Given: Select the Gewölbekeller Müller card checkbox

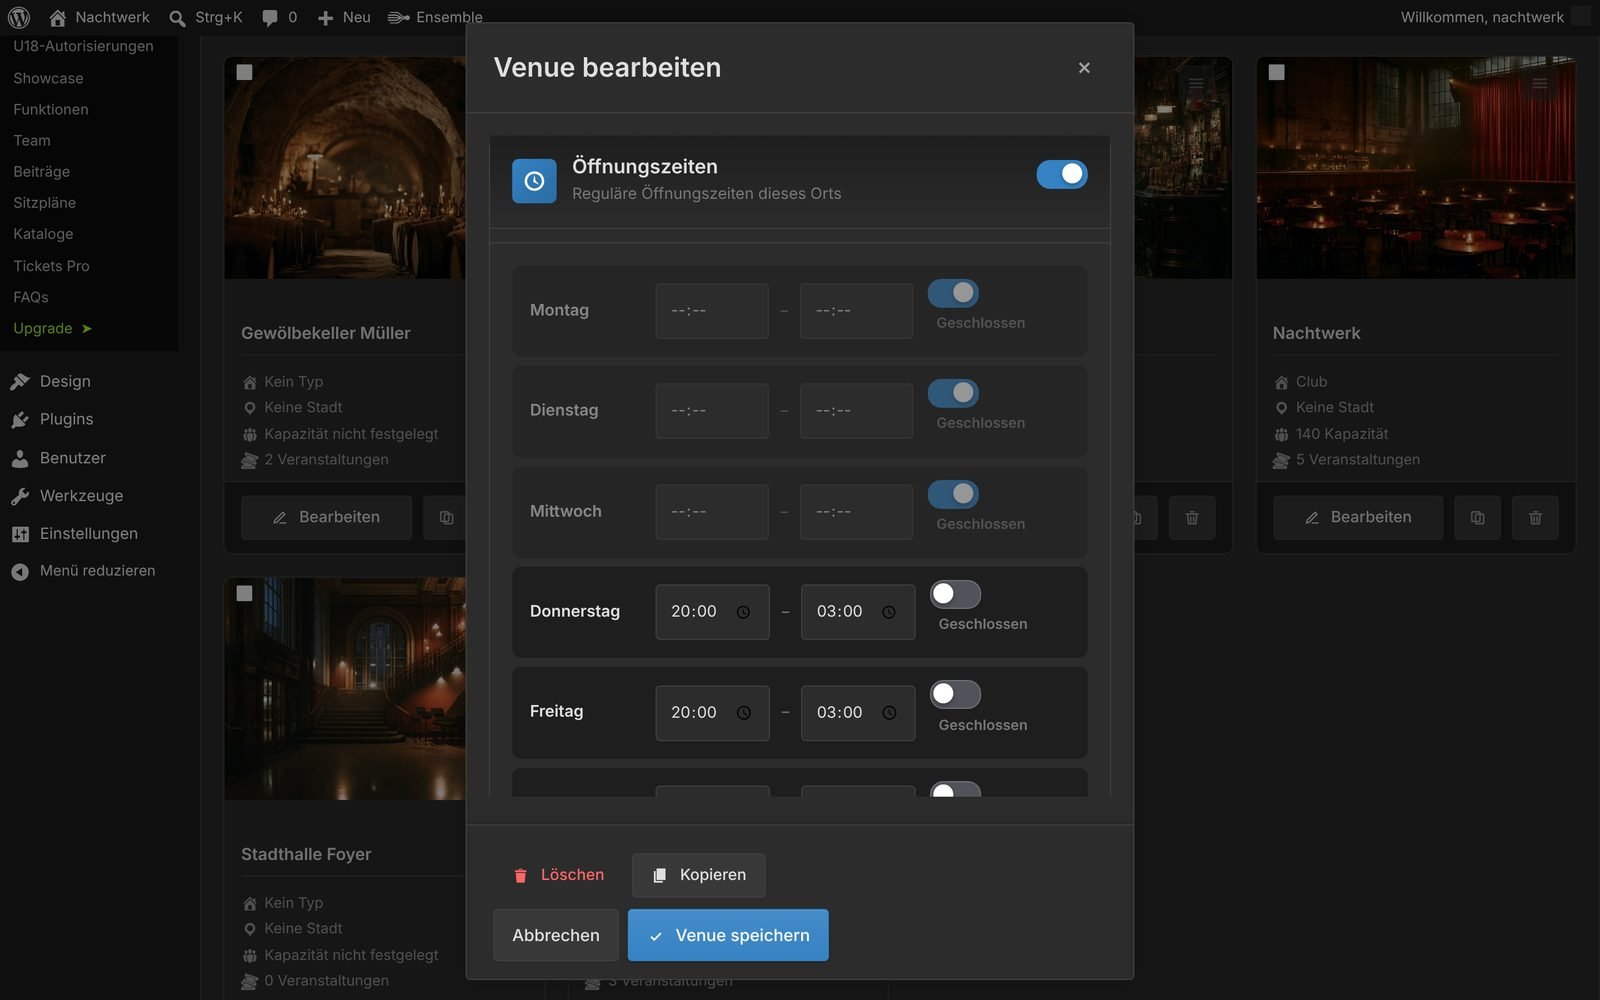Looking at the screenshot, I should (x=244, y=72).
